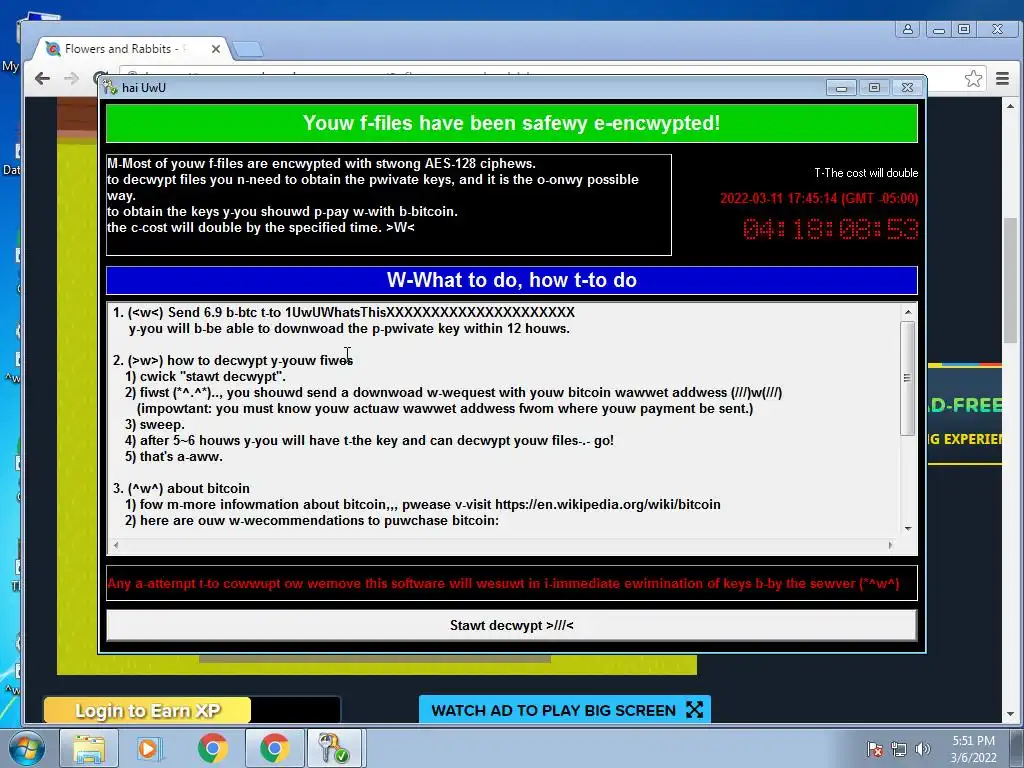The image size is (1024, 768).
Task: Open the Chrome hamburger menu
Action: (1002, 78)
